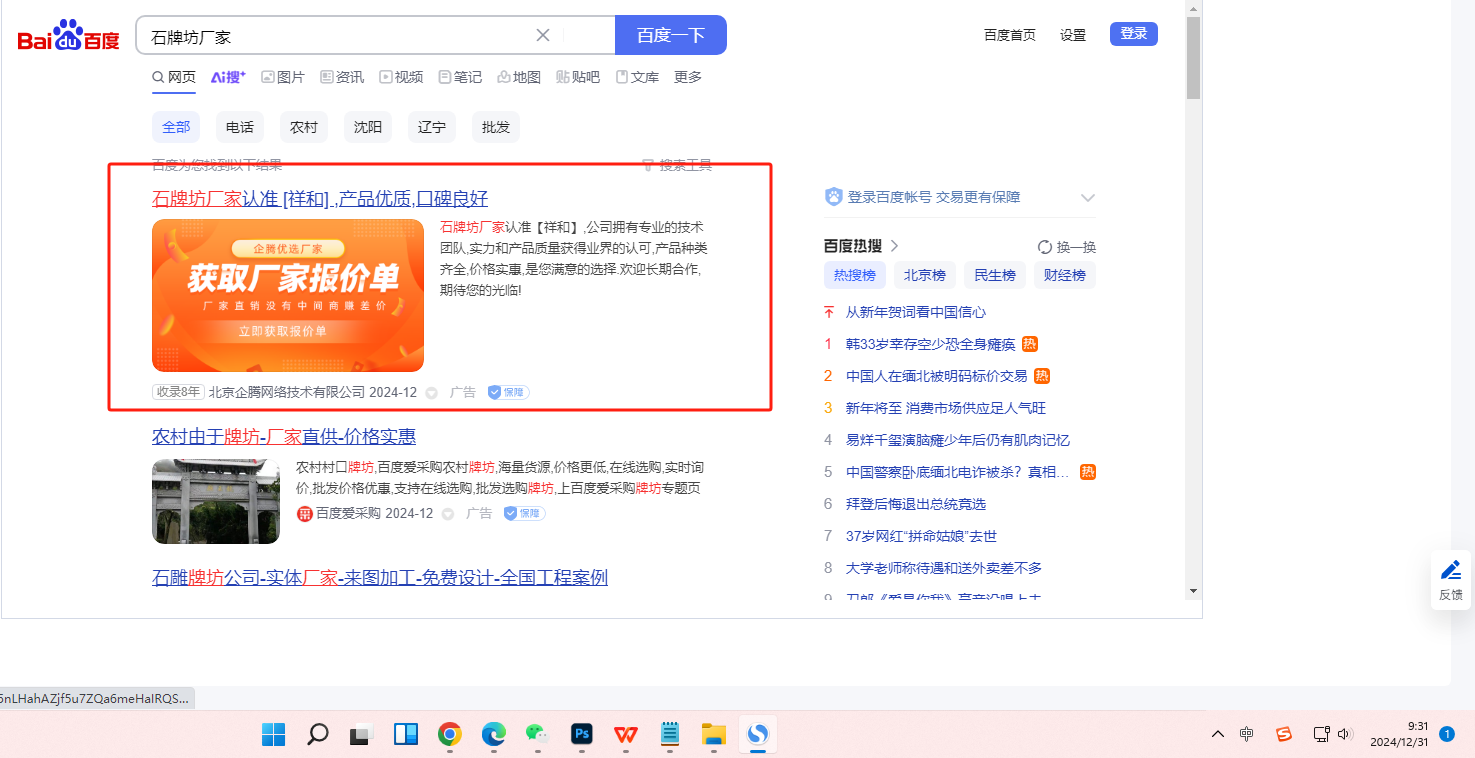This screenshot has width=1475, height=758.
Task: Clear the search box with the X icon
Action: pos(543,35)
